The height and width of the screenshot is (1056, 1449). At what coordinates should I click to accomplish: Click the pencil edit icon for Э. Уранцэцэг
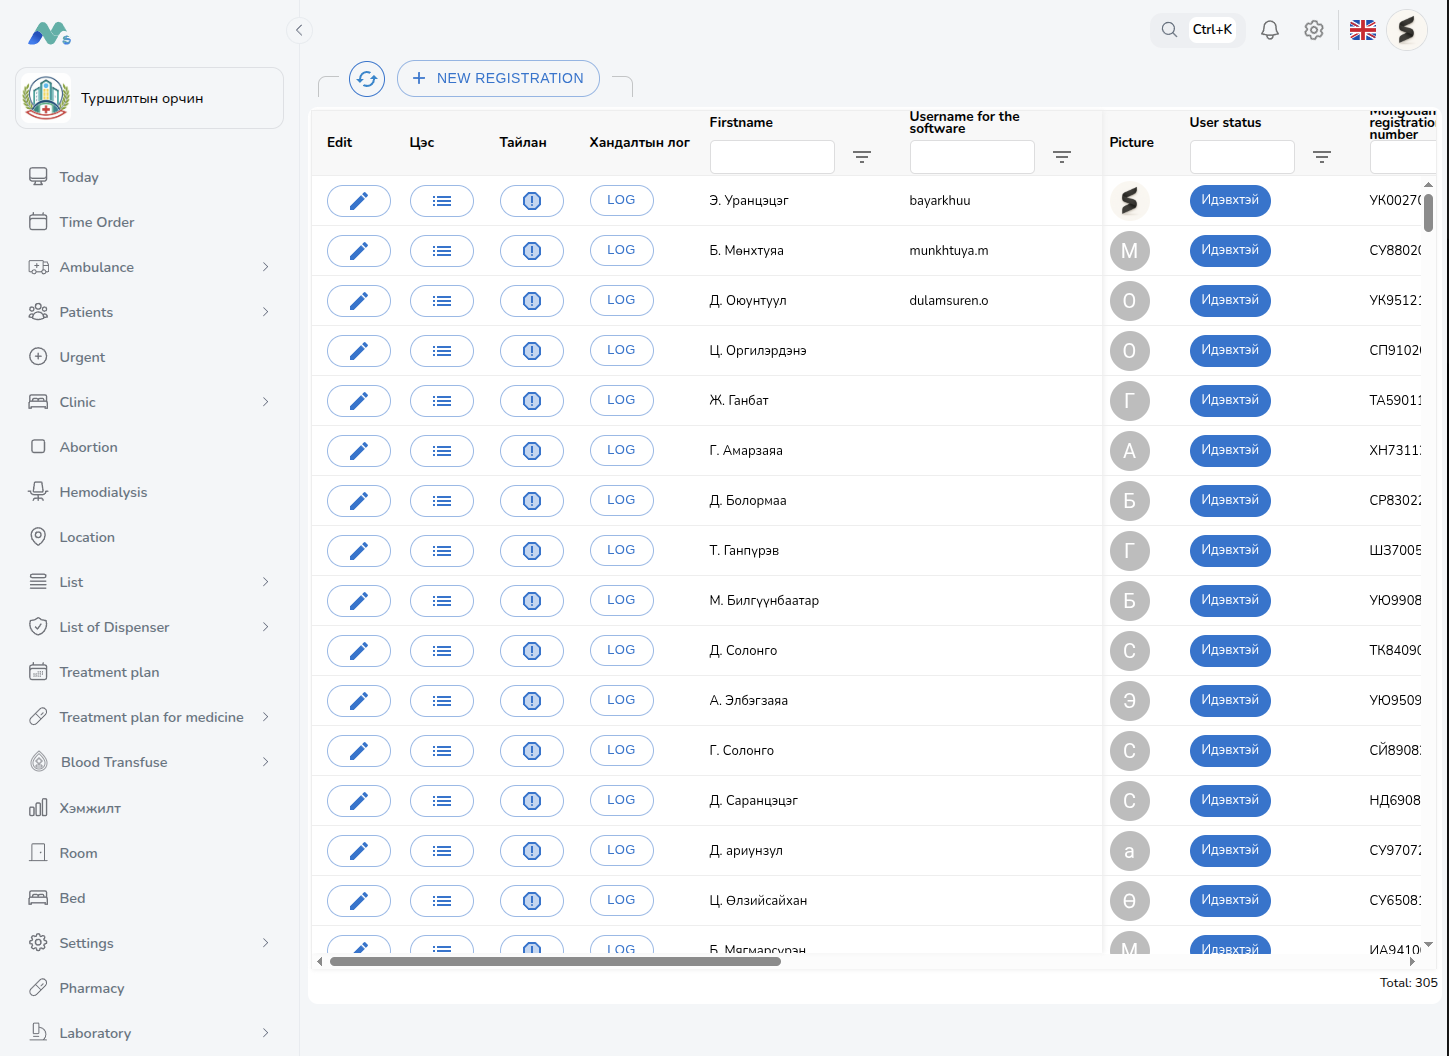358,201
